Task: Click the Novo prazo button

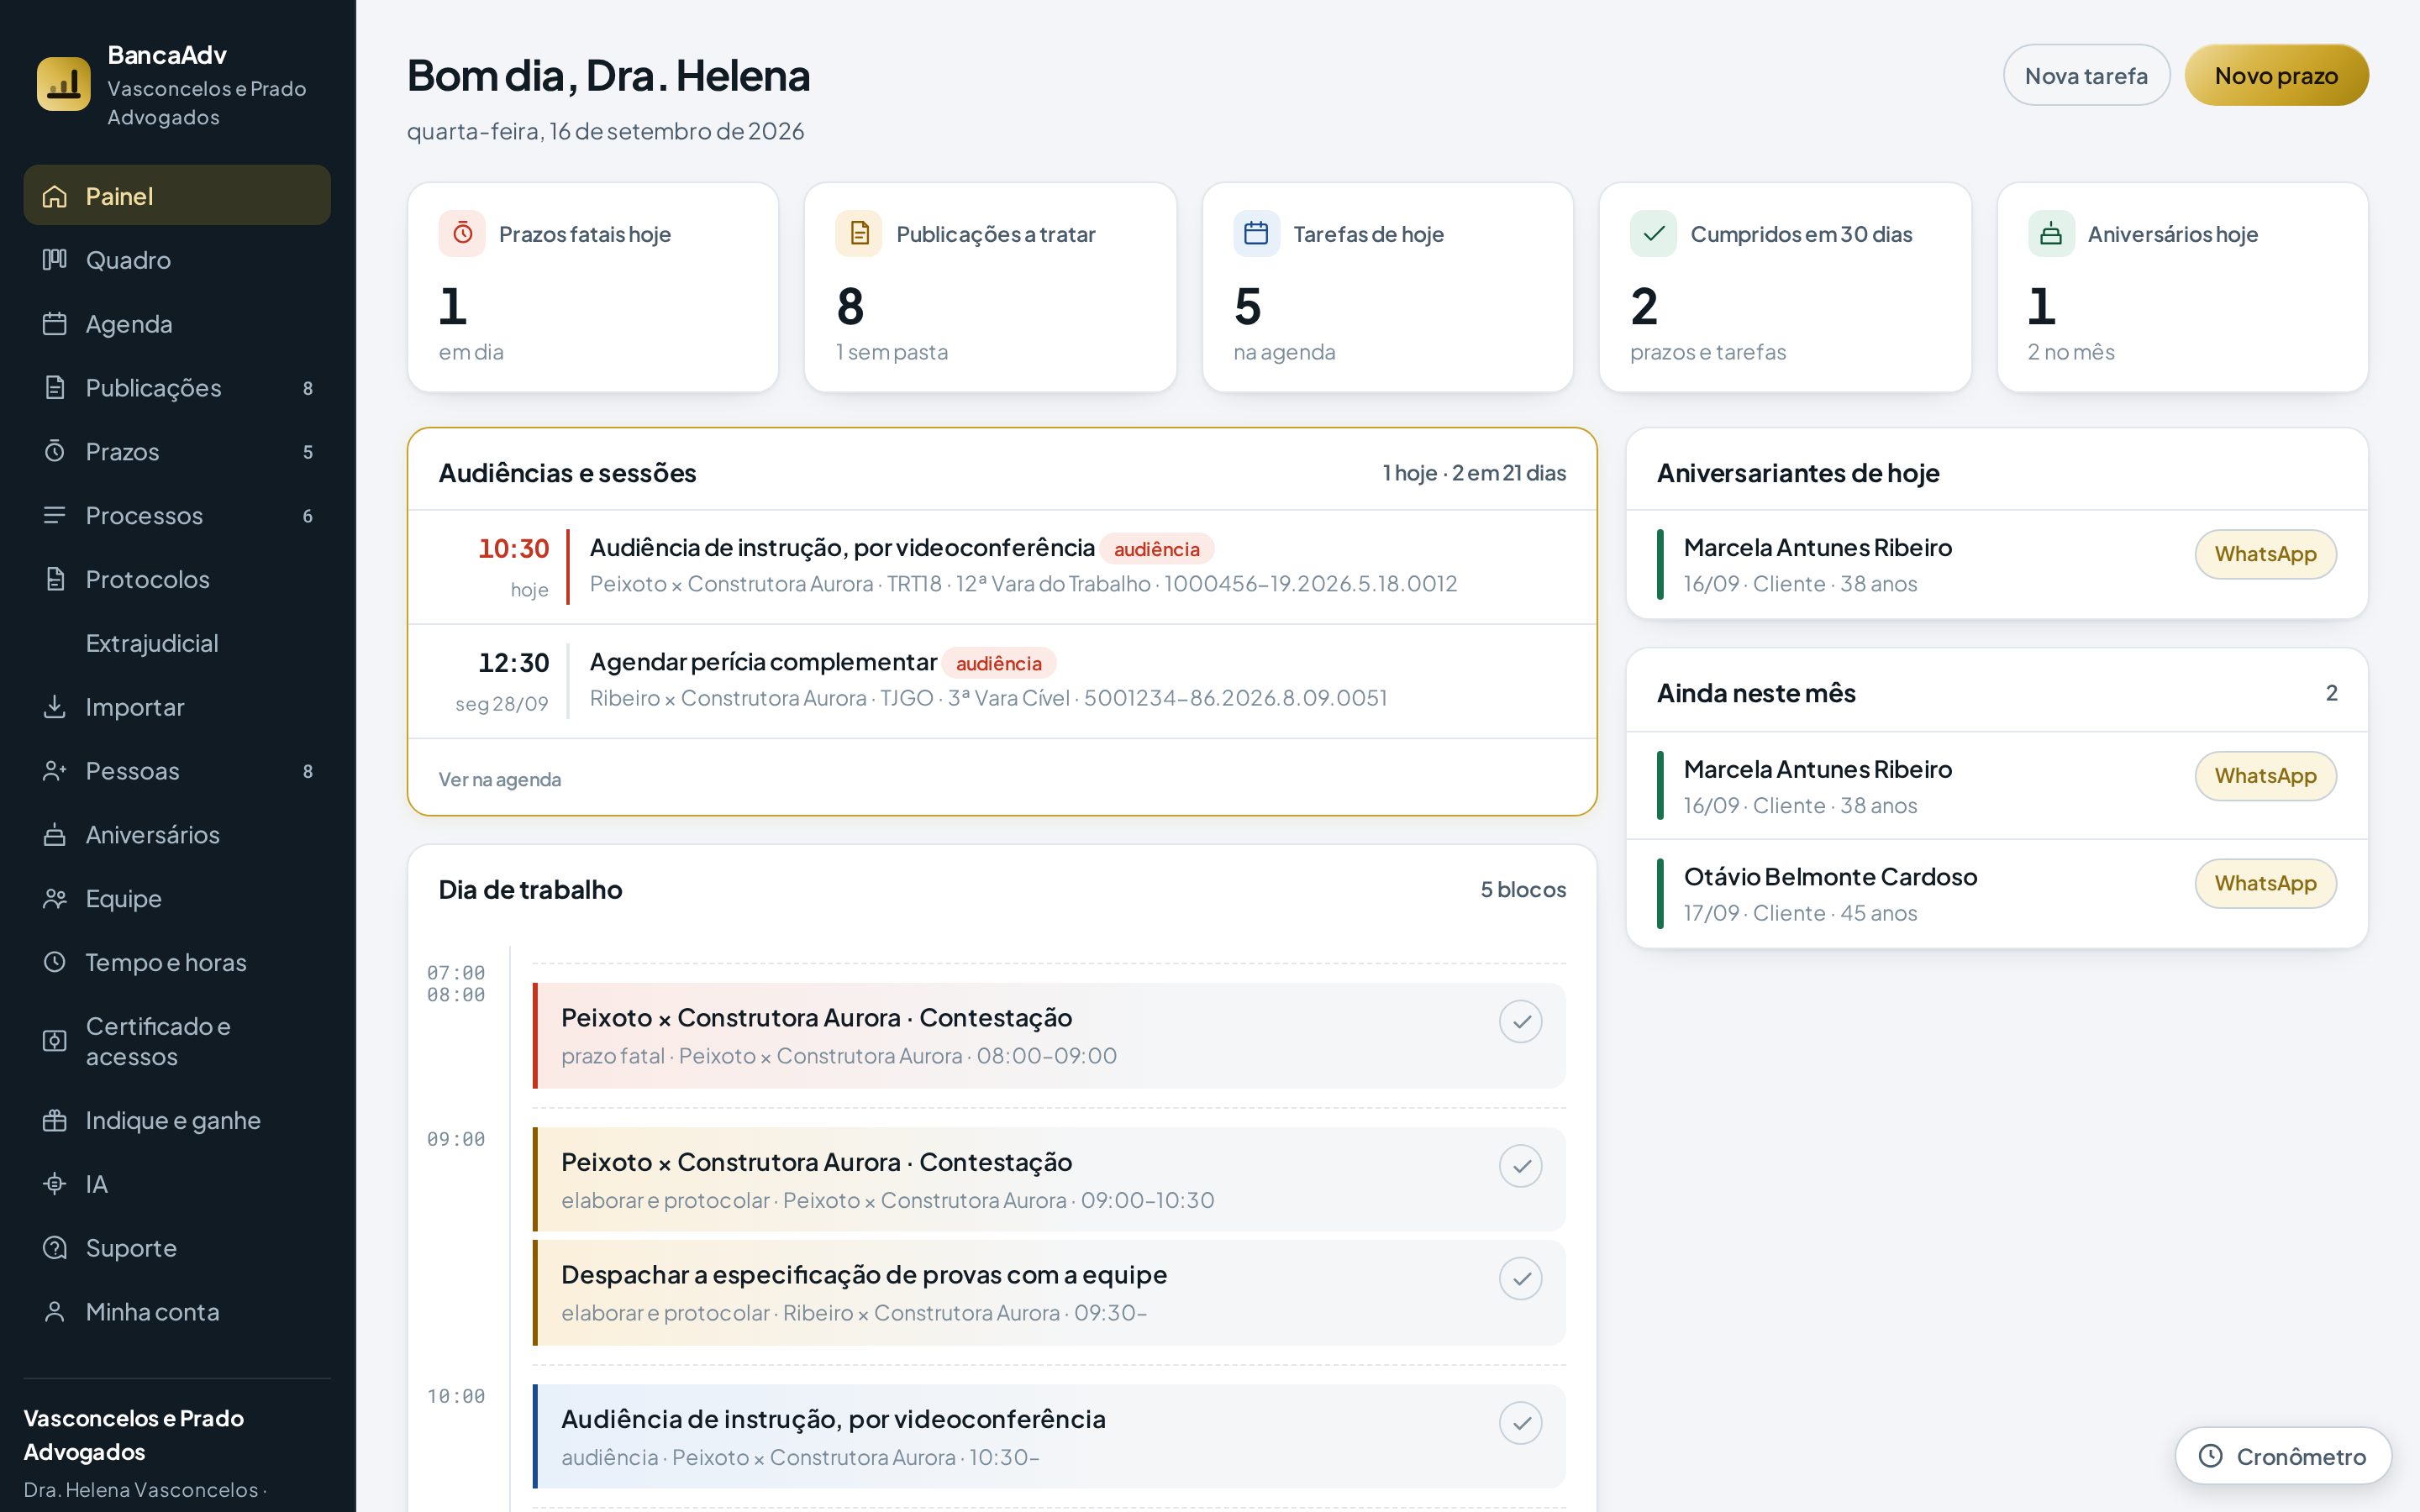Action: tap(2276, 75)
